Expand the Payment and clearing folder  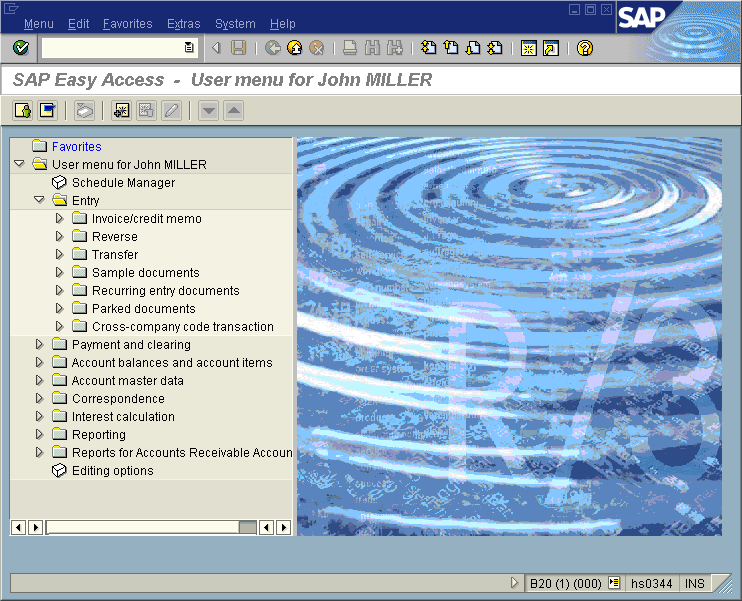(x=39, y=345)
